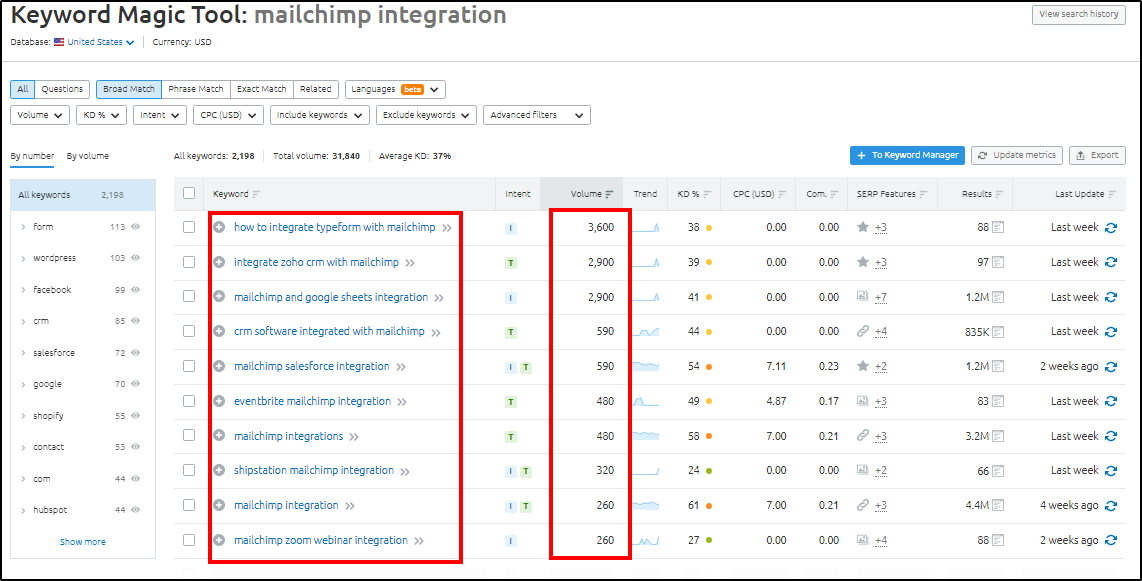This screenshot has height=581, width=1142.
Task: Refresh 'mailchimp zoom webinar integration' row
Action: [1110, 541]
